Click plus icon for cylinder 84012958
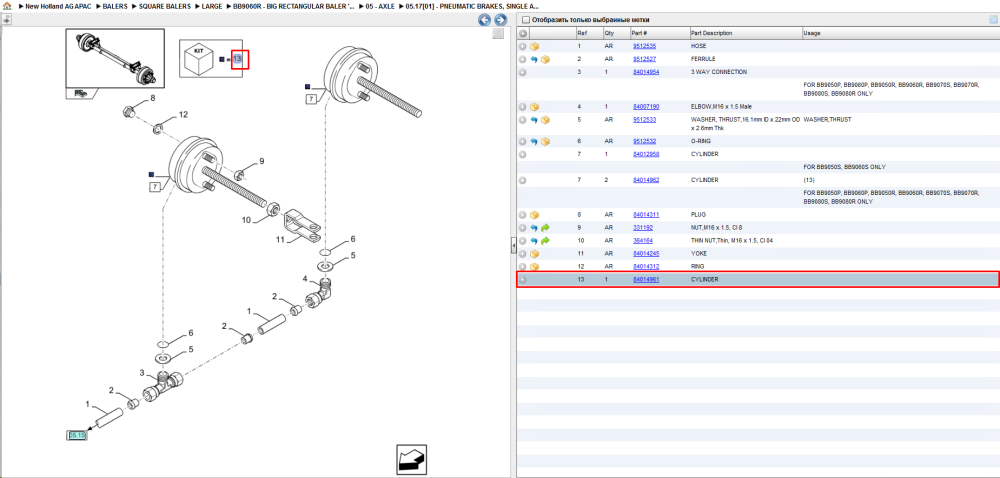 click(x=522, y=154)
